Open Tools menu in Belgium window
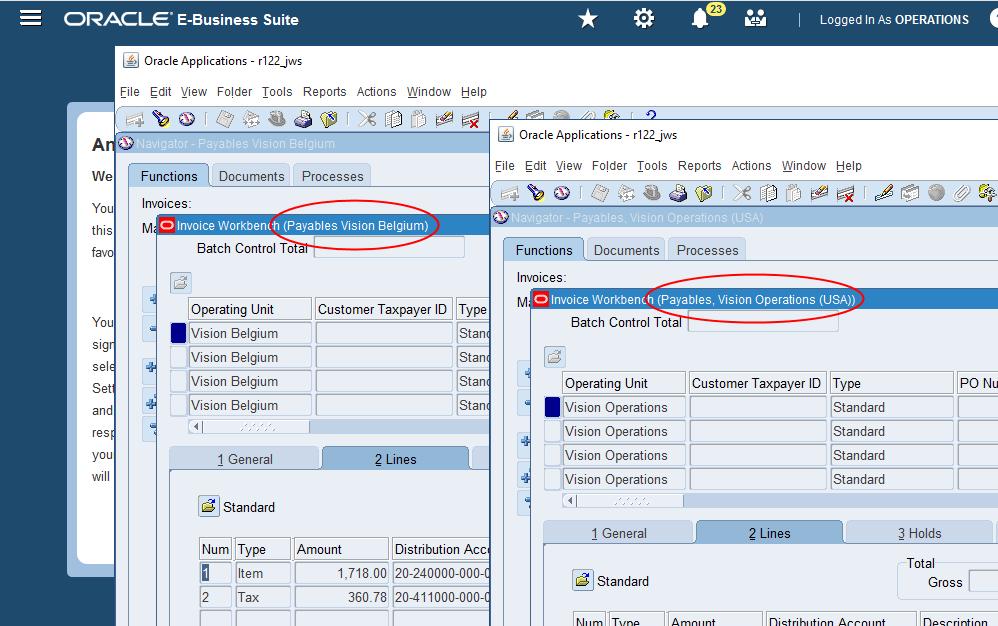Viewport: 998px width, 626px height. coord(277,92)
